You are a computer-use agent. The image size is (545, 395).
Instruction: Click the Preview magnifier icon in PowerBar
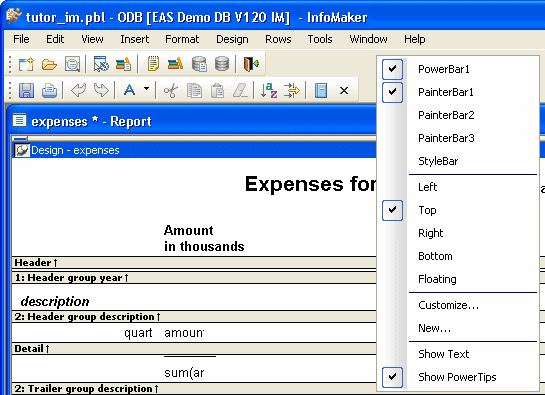(72, 64)
